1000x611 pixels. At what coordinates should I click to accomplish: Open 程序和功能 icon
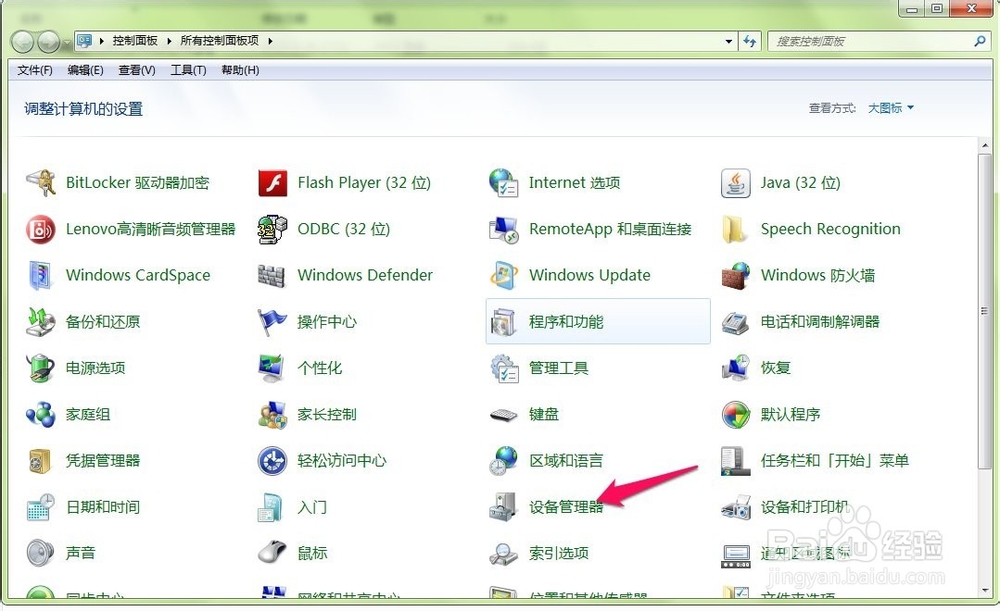[504, 322]
